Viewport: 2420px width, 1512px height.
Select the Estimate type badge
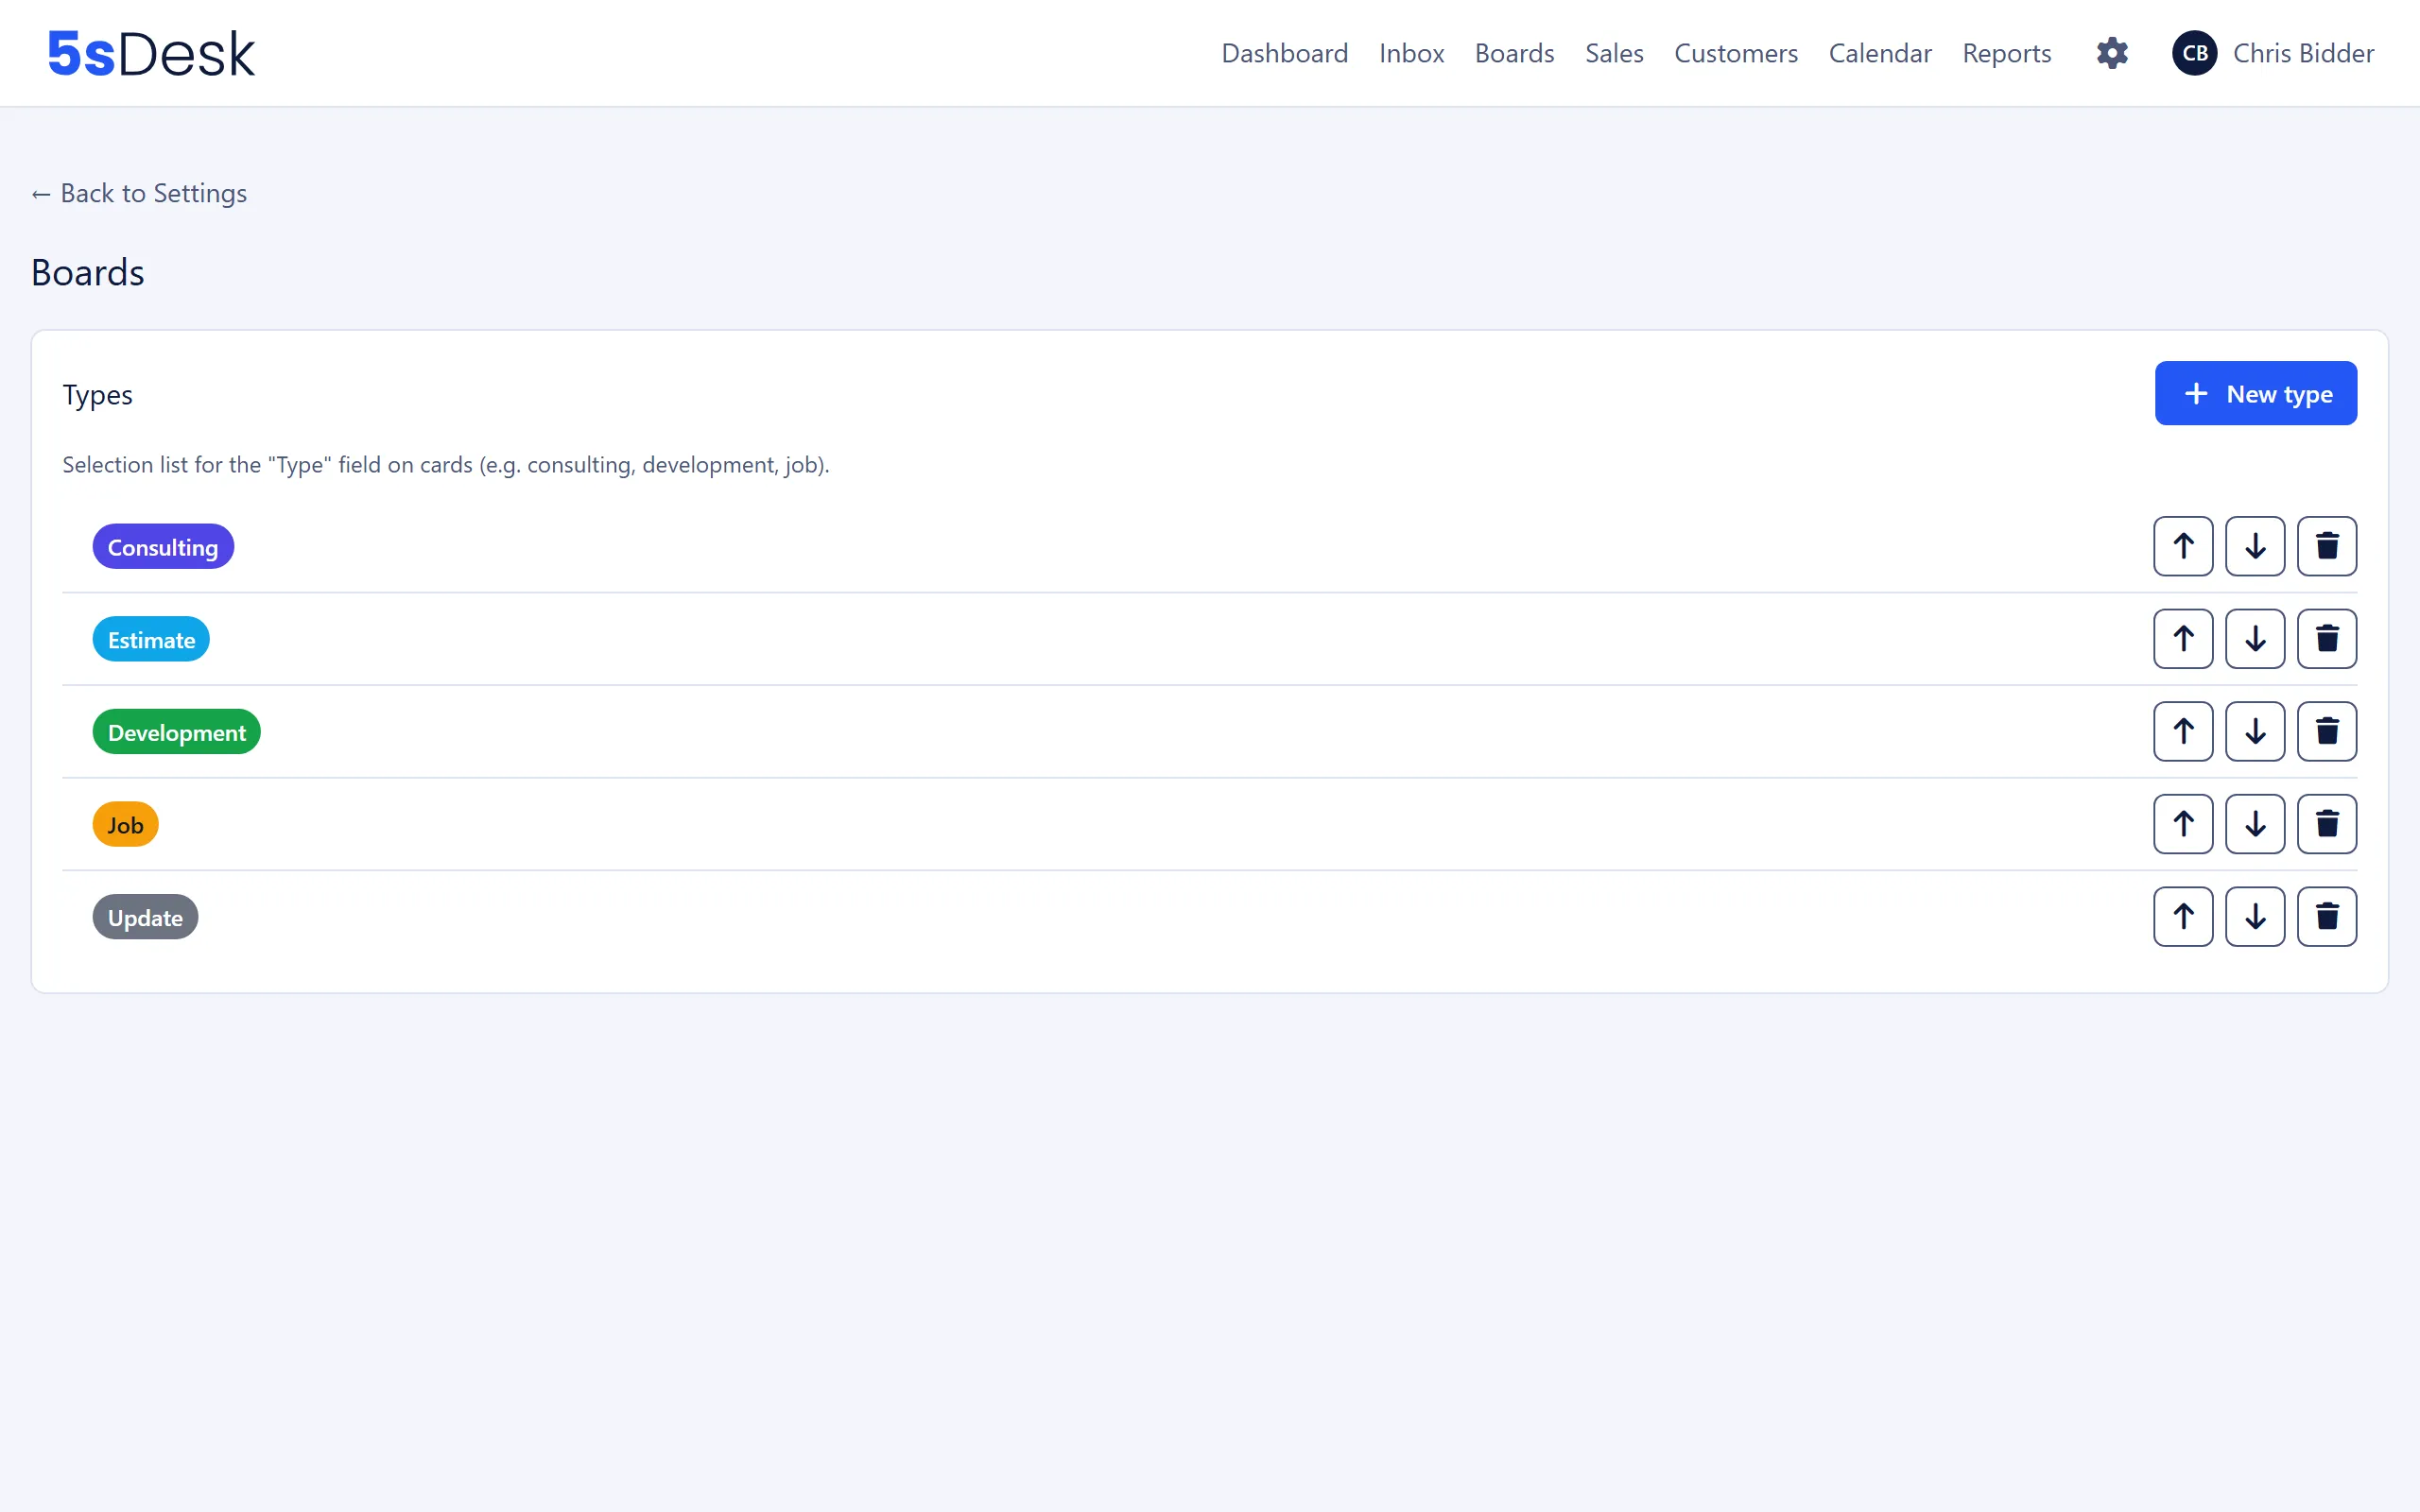[x=151, y=639]
